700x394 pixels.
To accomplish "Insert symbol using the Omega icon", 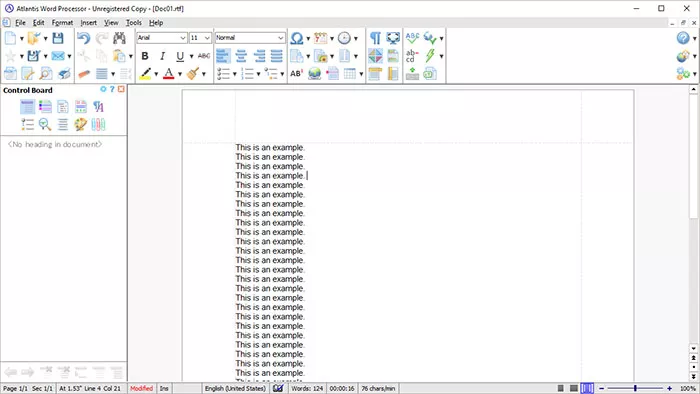I will pyautogui.click(x=296, y=38).
